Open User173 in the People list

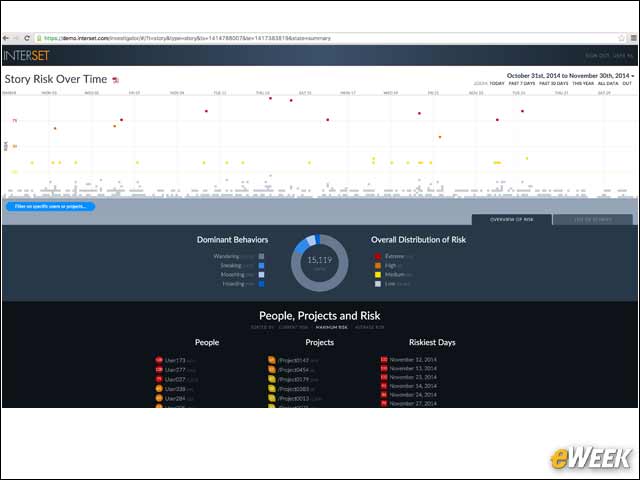pos(175,360)
